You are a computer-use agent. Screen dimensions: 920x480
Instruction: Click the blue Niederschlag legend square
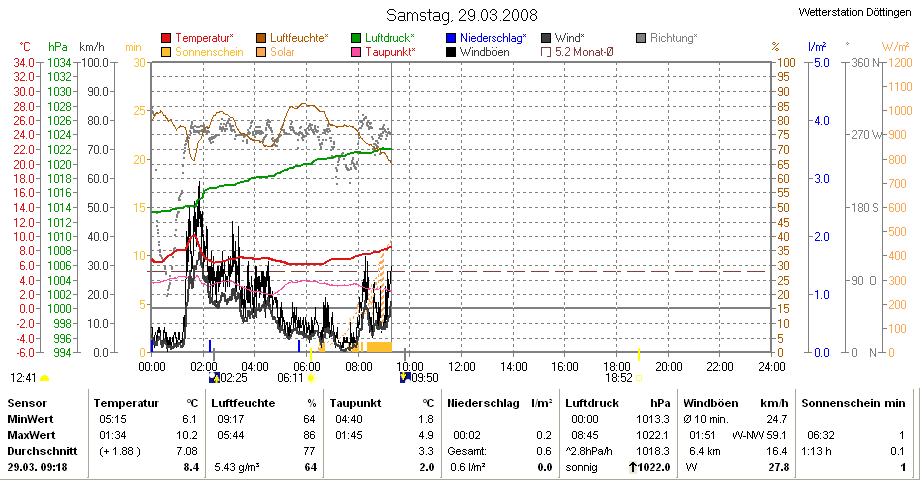(451, 38)
